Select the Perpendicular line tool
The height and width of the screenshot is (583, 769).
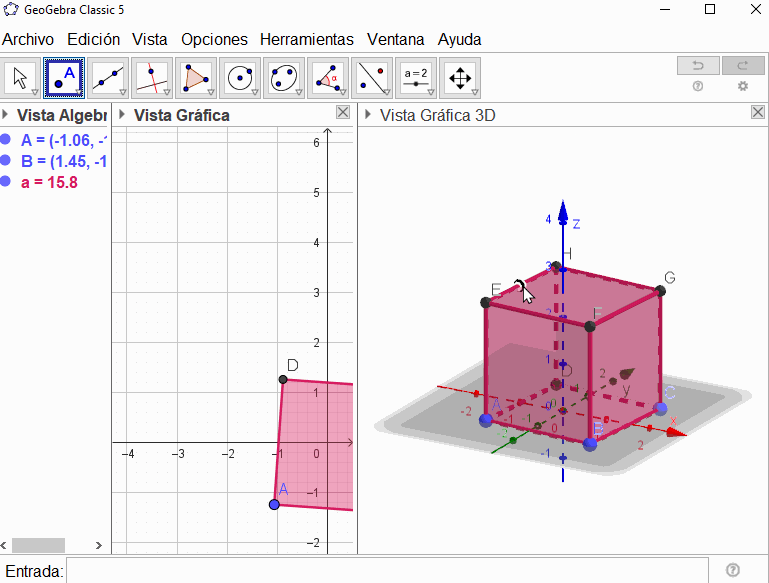(152, 78)
